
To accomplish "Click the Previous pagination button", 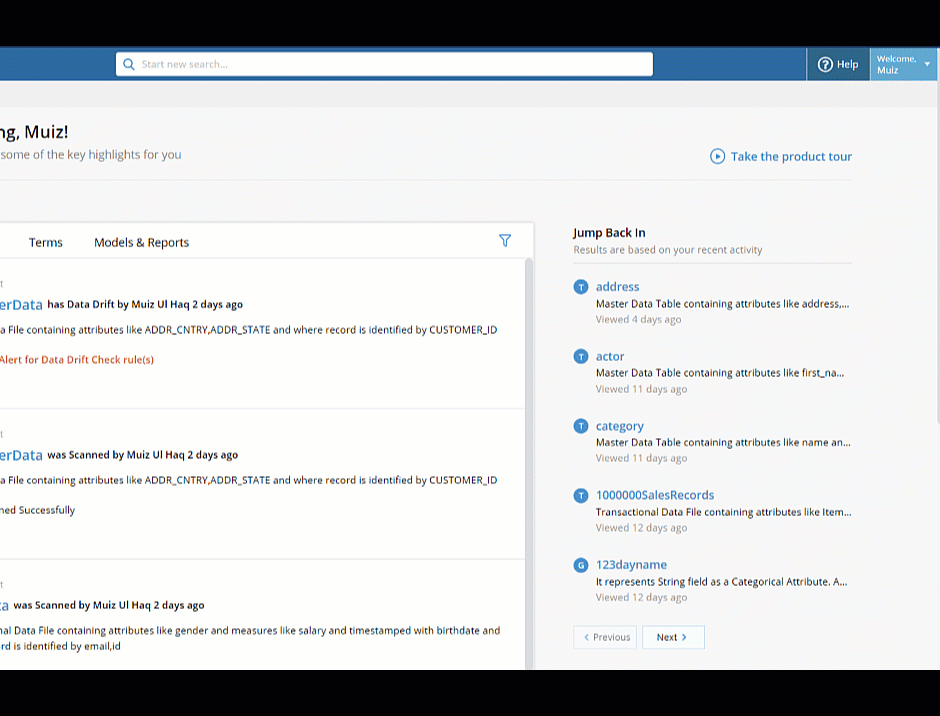I will click(605, 637).
